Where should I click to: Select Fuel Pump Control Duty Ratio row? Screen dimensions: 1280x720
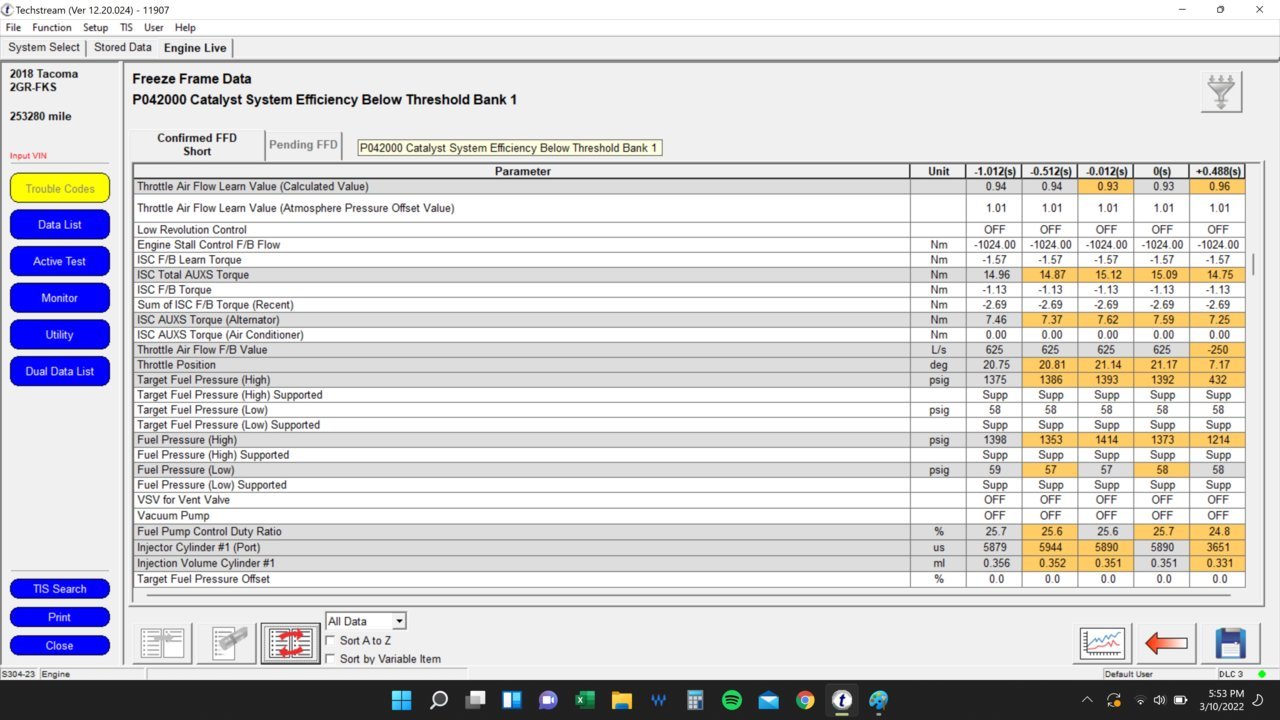click(690, 532)
